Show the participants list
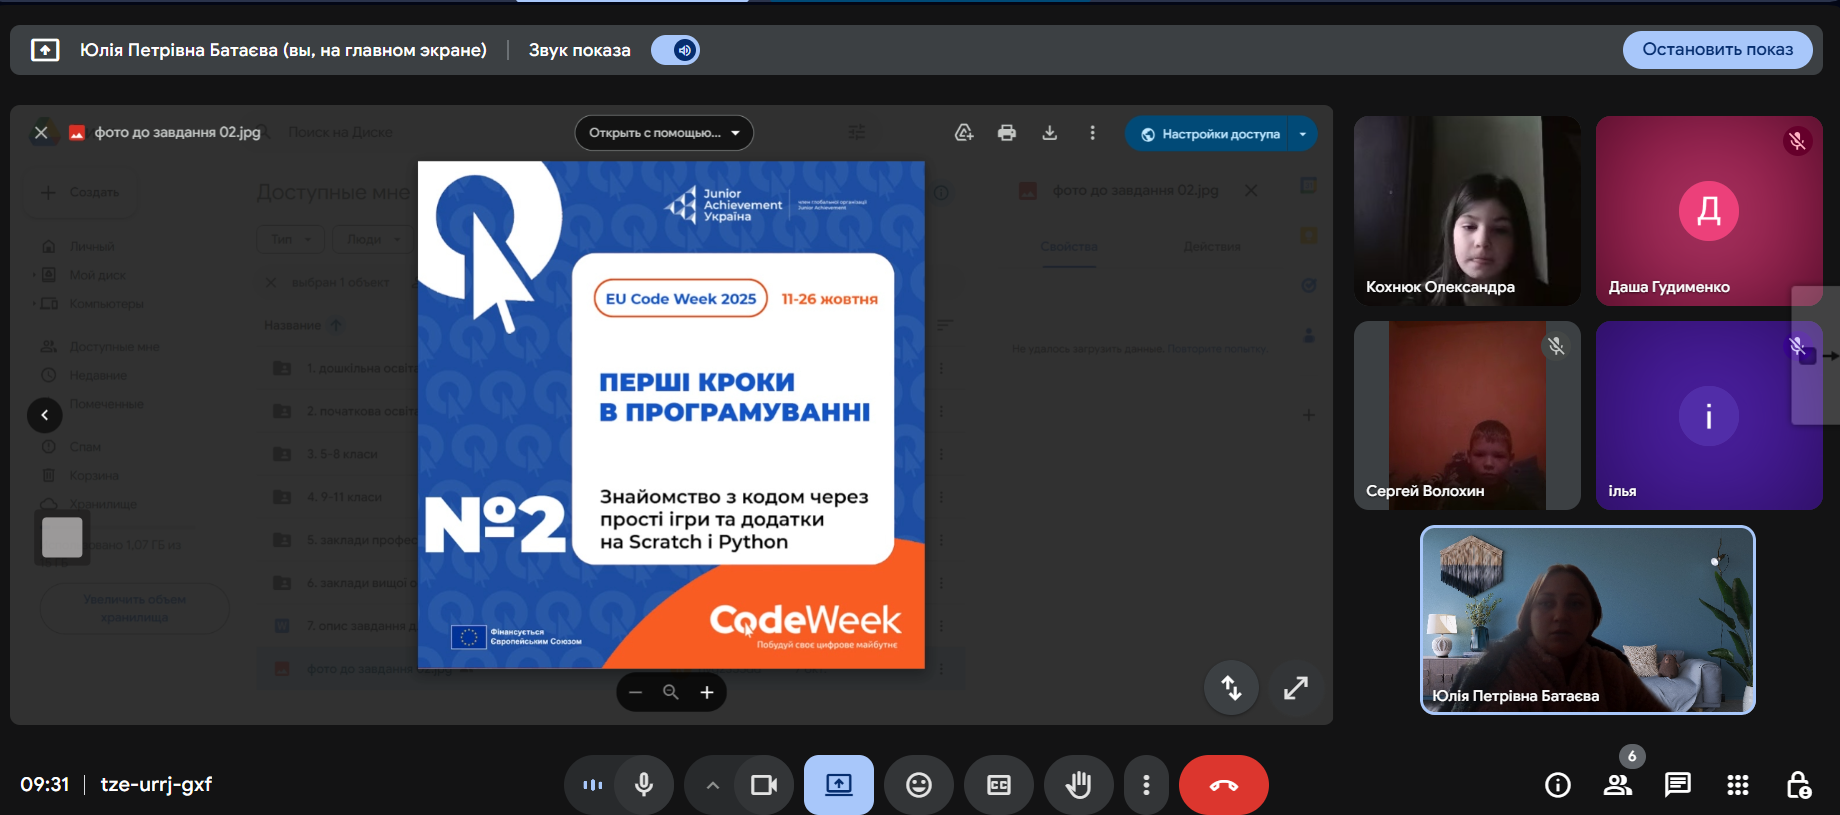This screenshot has width=1840, height=815. (x=1618, y=785)
